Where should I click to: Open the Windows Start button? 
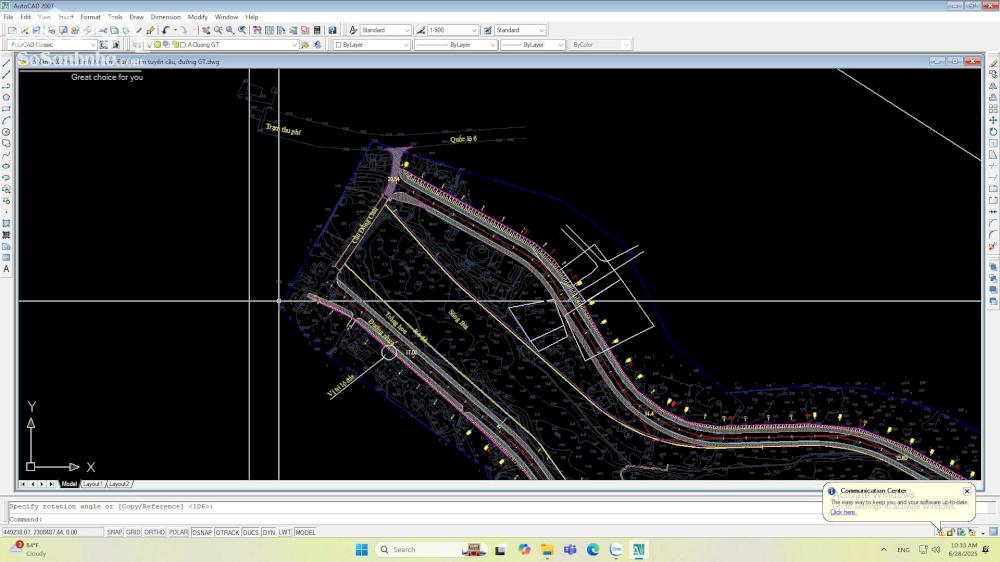[x=361, y=549]
